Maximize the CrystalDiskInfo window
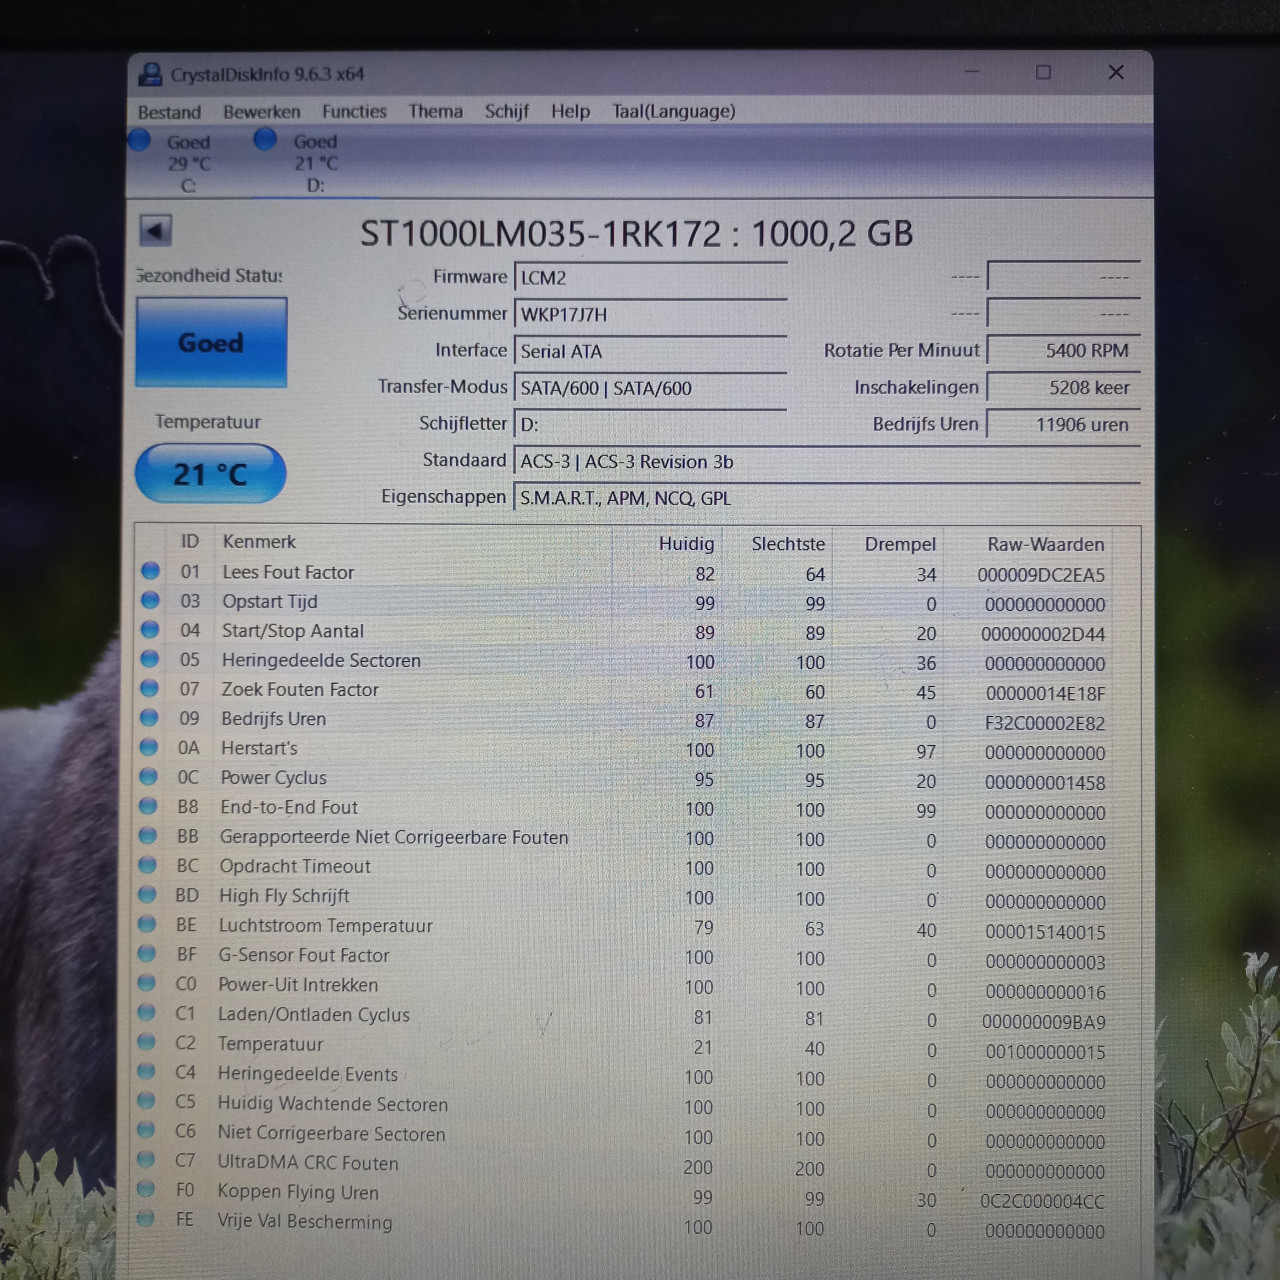Screen dimensions: 1280x1280 click(1043, 72)
